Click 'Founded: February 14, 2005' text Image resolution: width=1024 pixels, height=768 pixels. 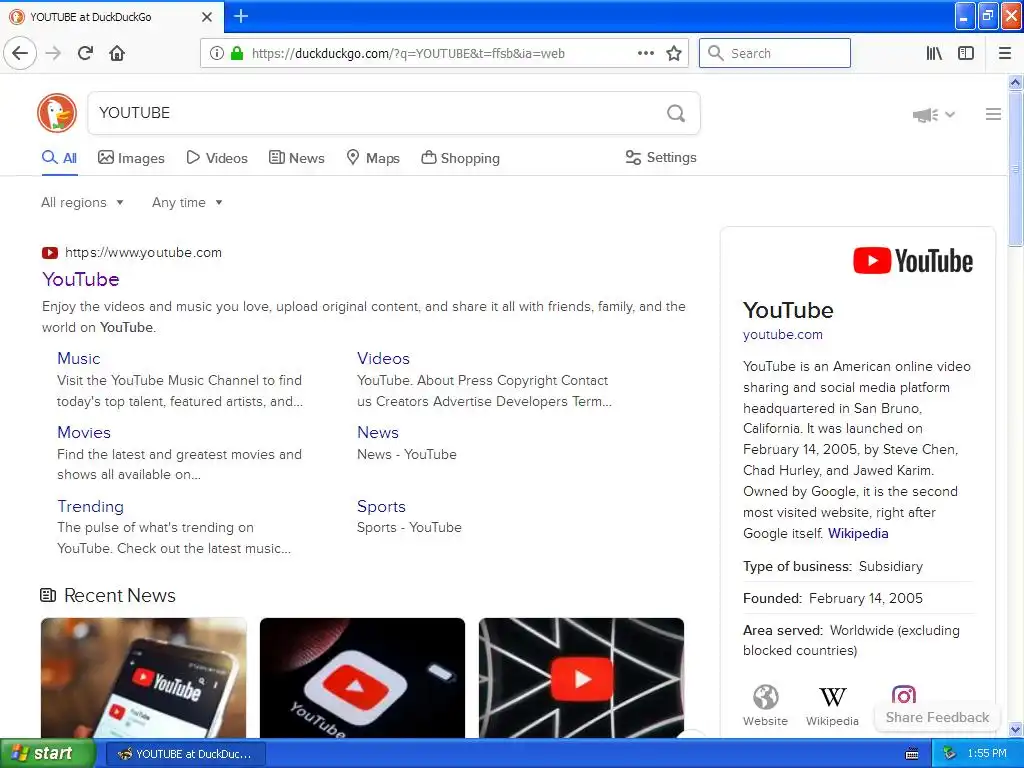click(833, 598)
